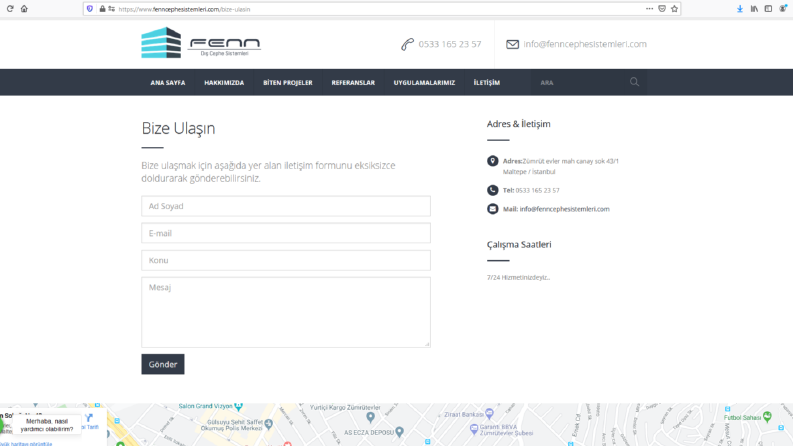Click header email info@fenncephesistemleri.com
Viewport: 793px width, 446px height.
(585, 44)
